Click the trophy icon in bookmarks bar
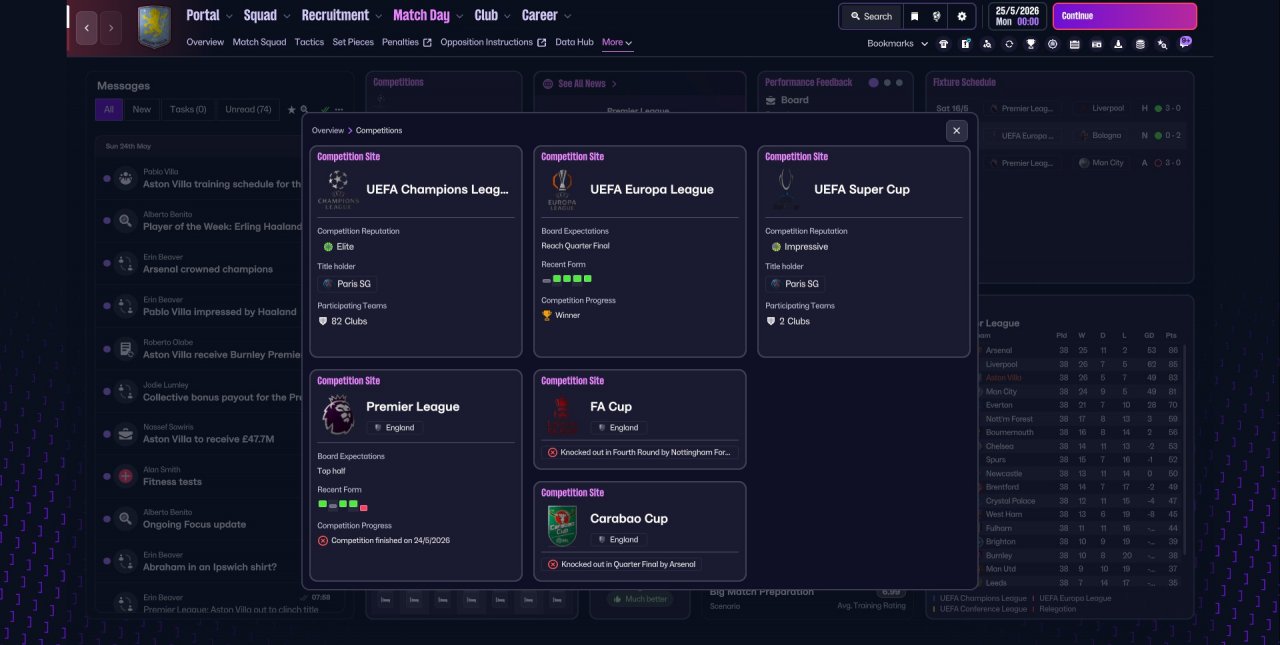The height and width of the screenshot is (645, 1280). pyautogui.click(x=1031, y=44)
